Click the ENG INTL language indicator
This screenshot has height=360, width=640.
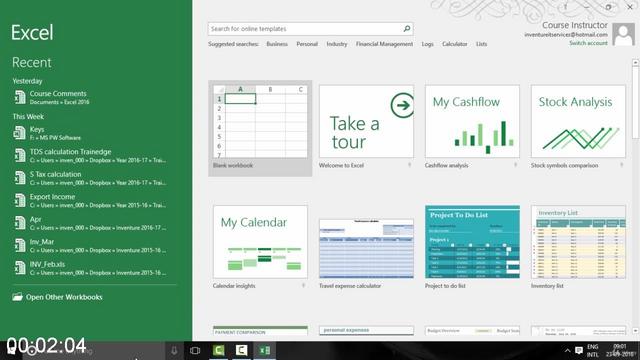tap(593, 351)
